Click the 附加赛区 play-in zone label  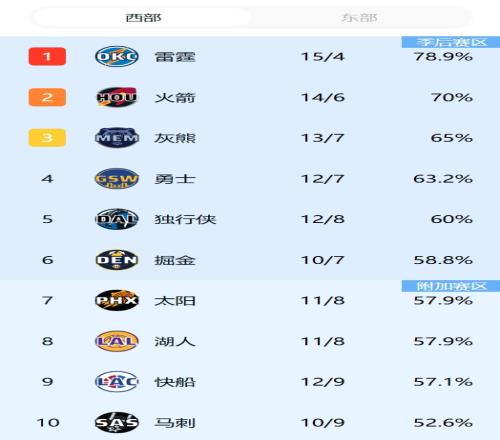pos(451,286)
